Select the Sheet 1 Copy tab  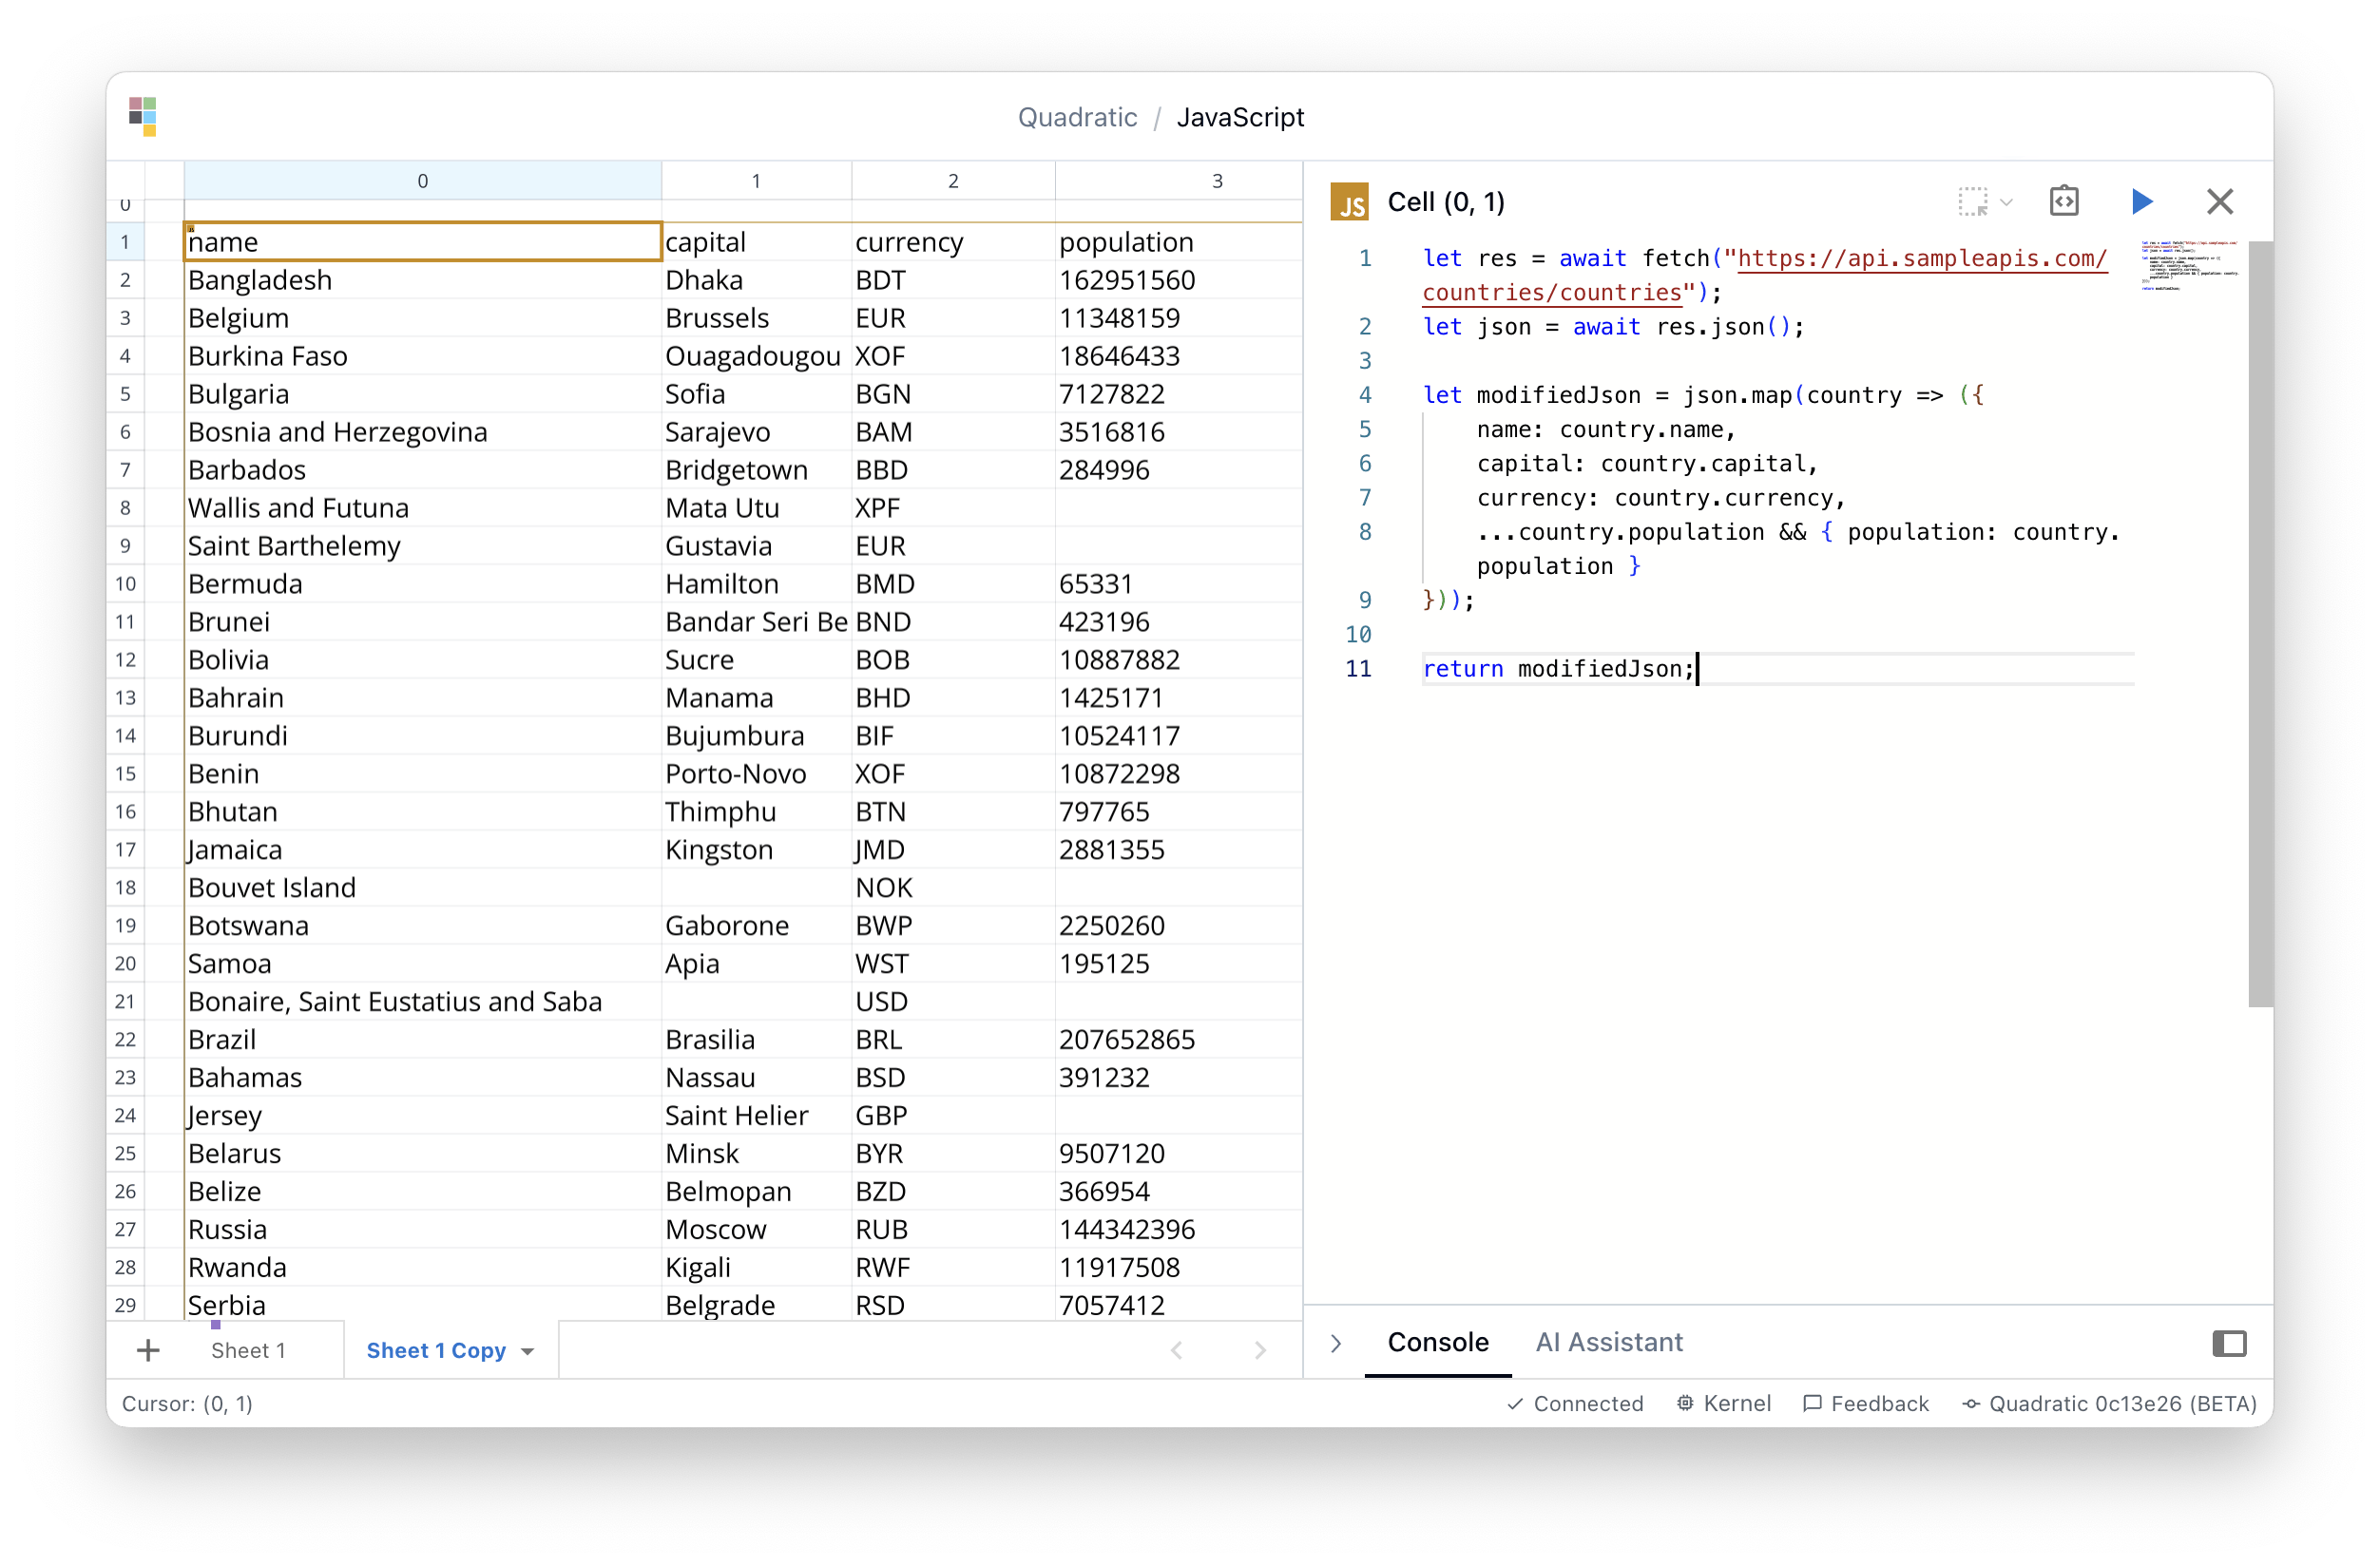coord(436,1350)
